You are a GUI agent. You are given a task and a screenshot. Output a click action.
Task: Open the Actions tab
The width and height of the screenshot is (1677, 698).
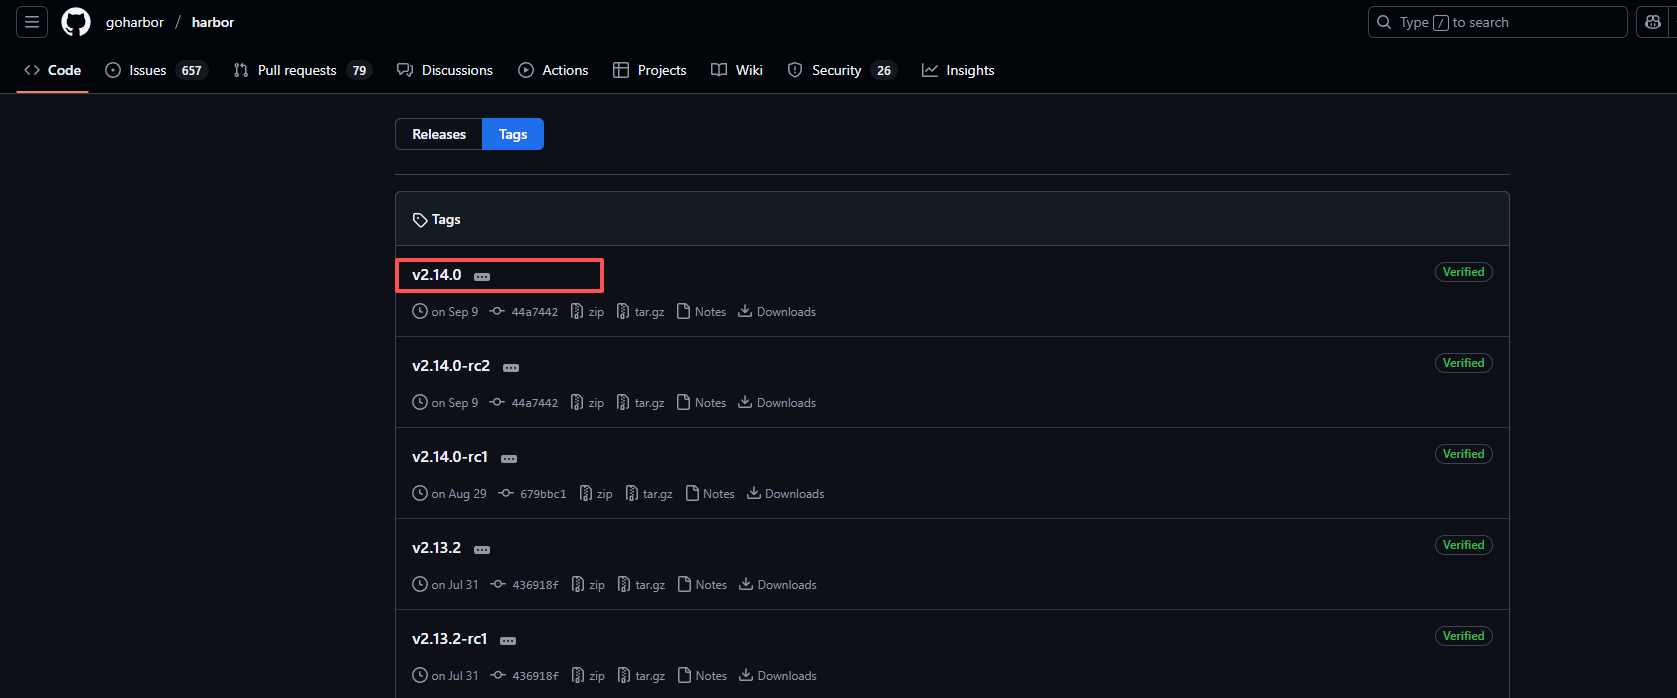click(553, 70)
